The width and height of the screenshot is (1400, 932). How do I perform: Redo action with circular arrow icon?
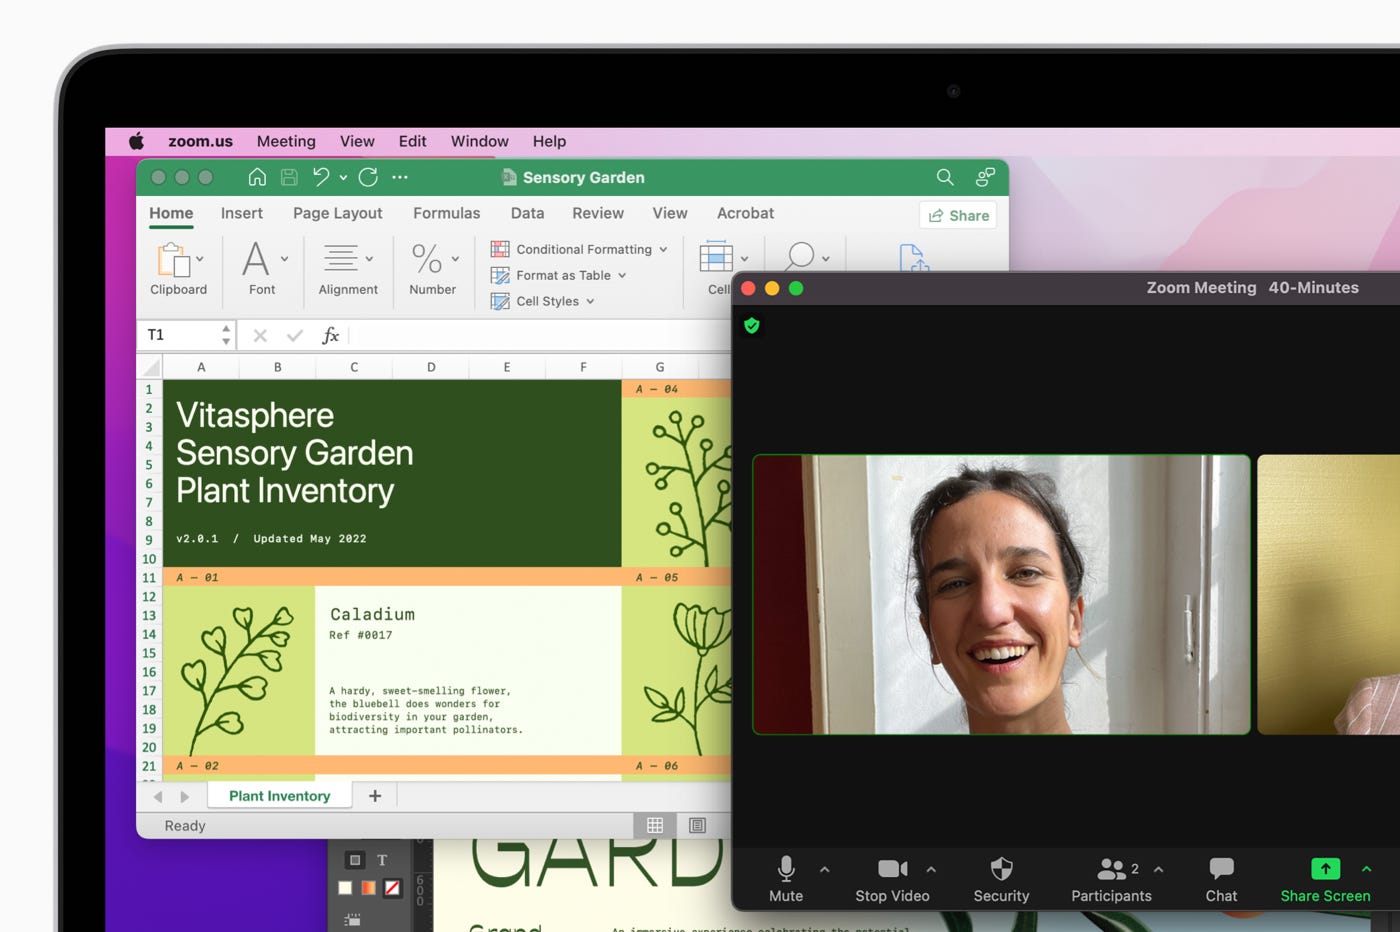(x=368, y=177)
